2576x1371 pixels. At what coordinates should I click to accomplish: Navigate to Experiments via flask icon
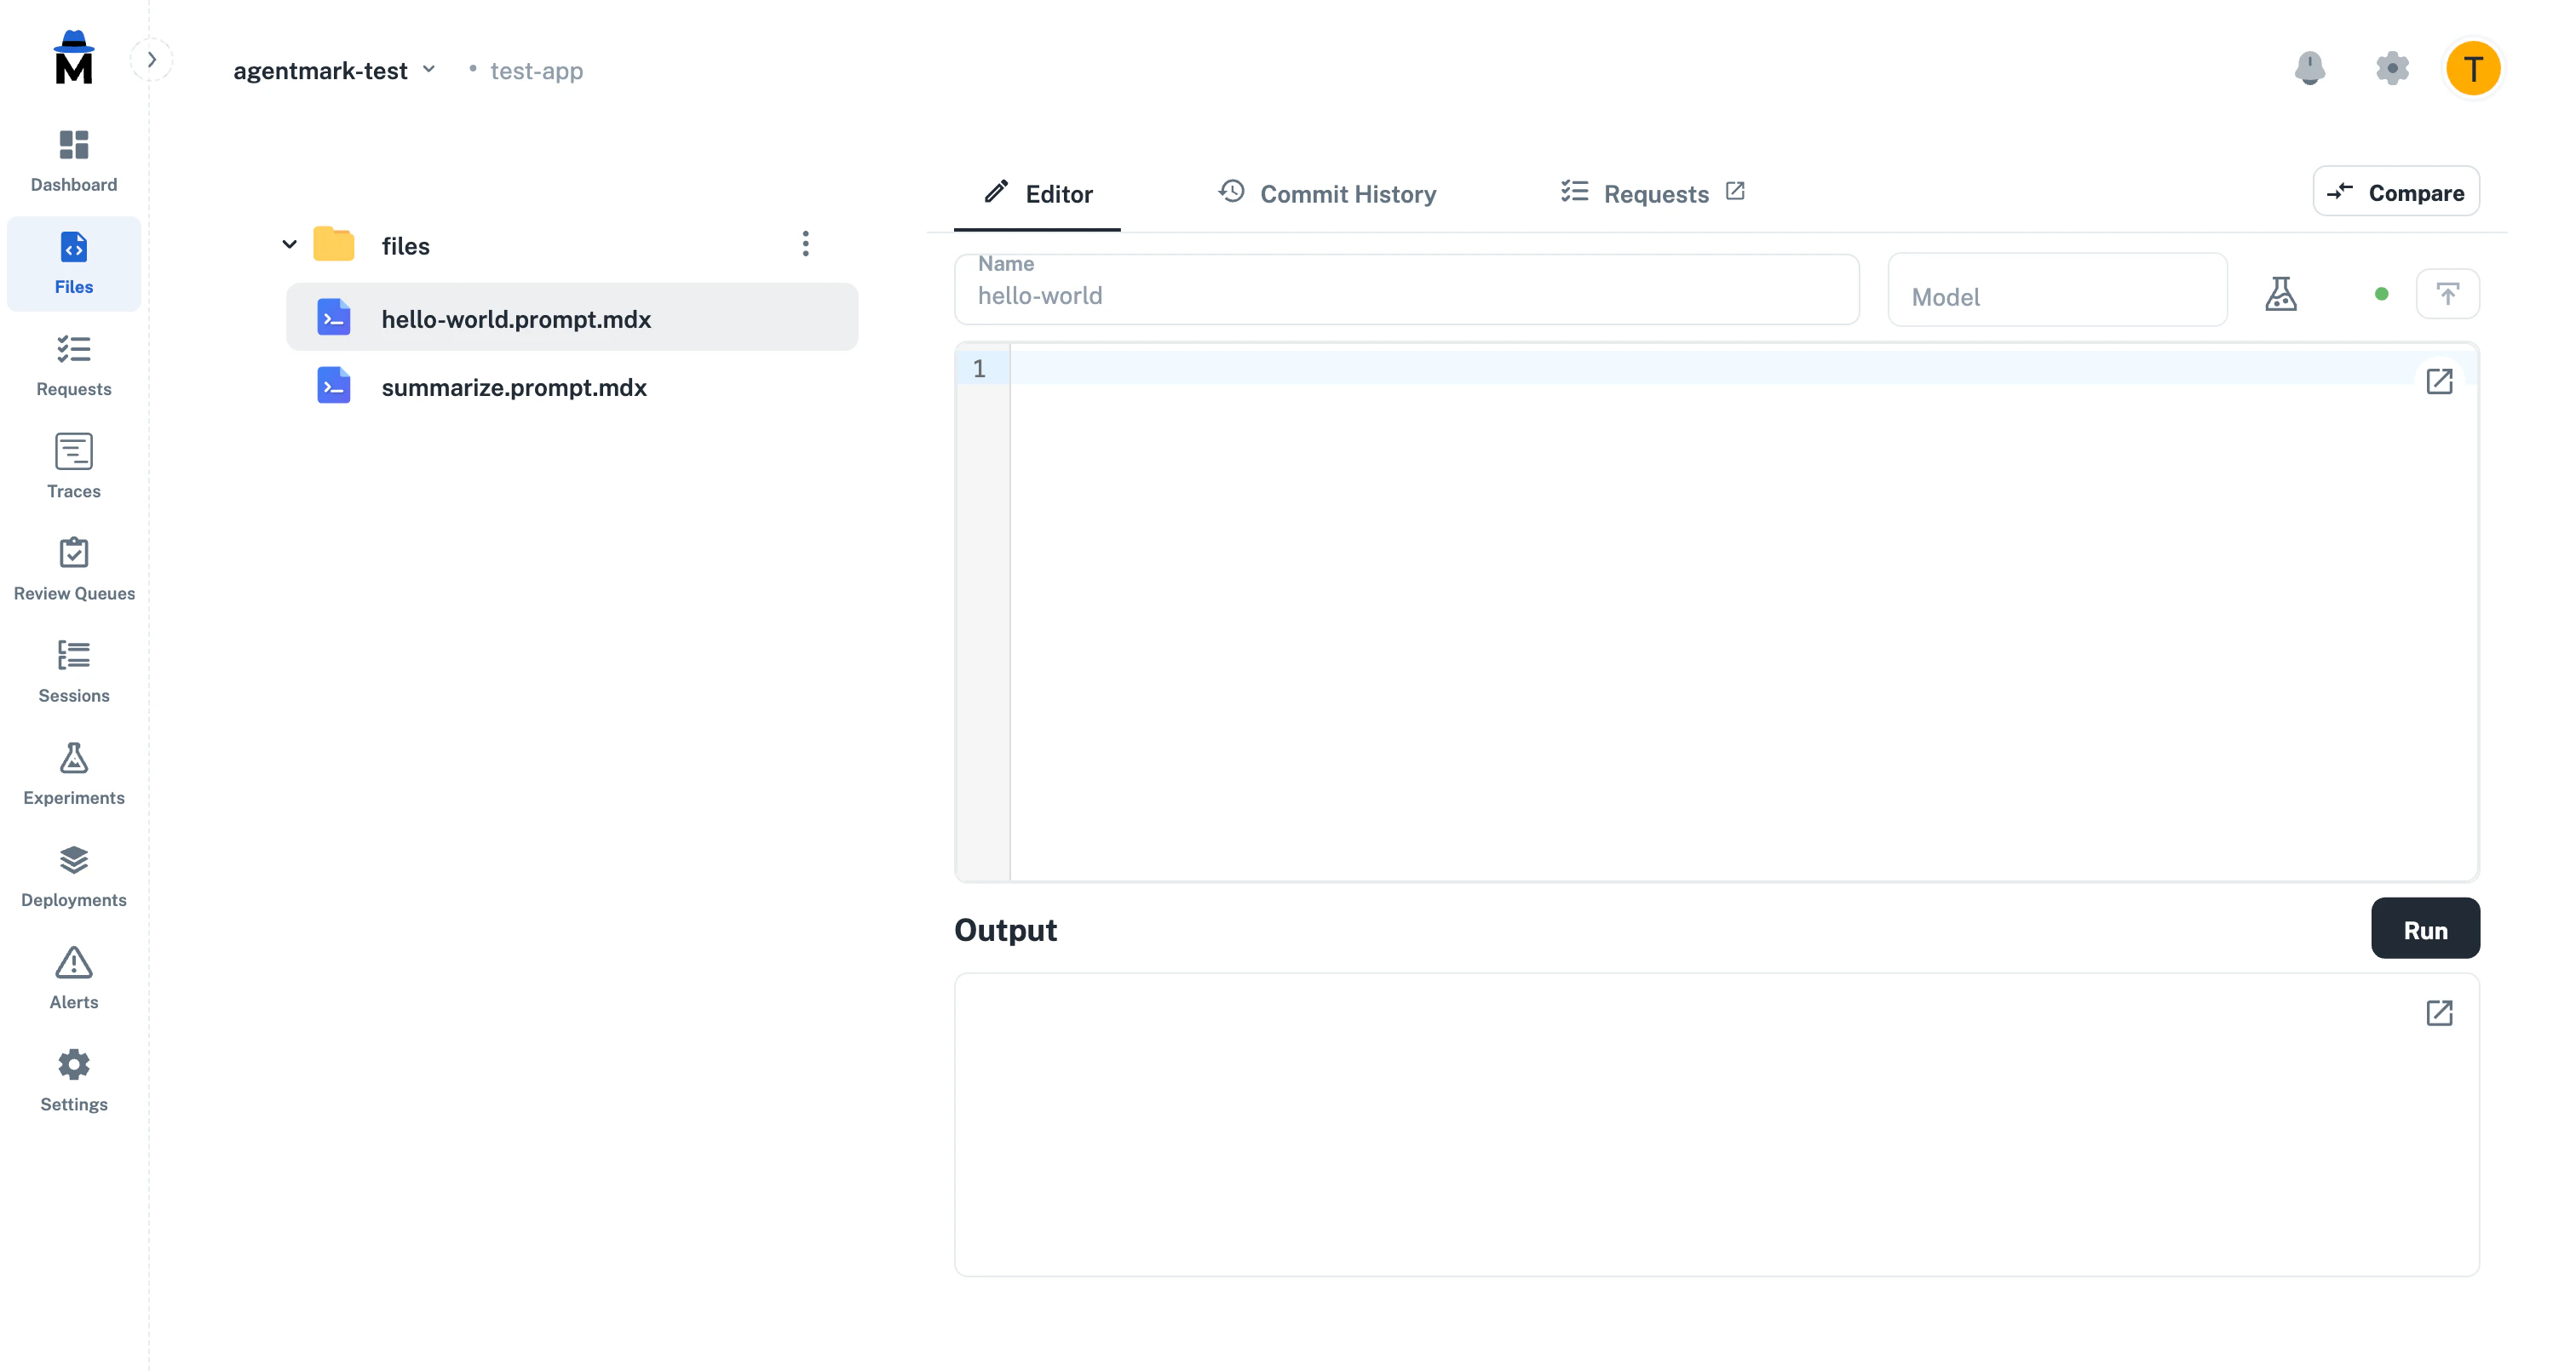coord(73,771)
